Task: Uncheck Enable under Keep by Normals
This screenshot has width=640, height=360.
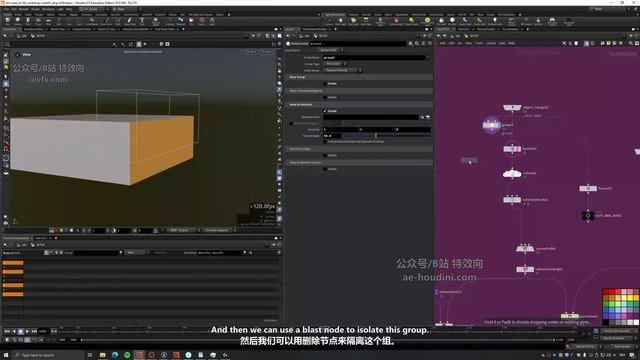Action: pyautogui.click(x=325, y=111)
